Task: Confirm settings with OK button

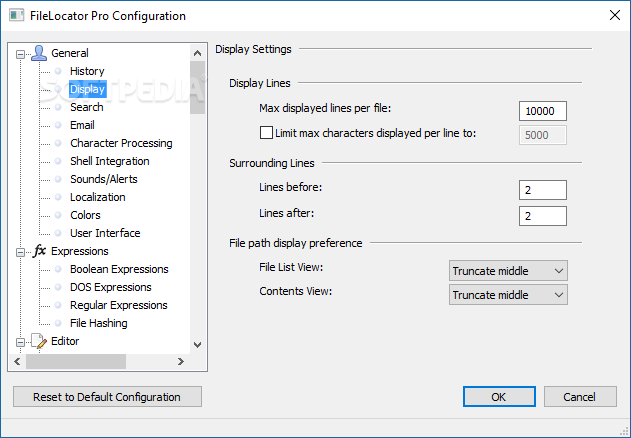Action: [499, 397]
